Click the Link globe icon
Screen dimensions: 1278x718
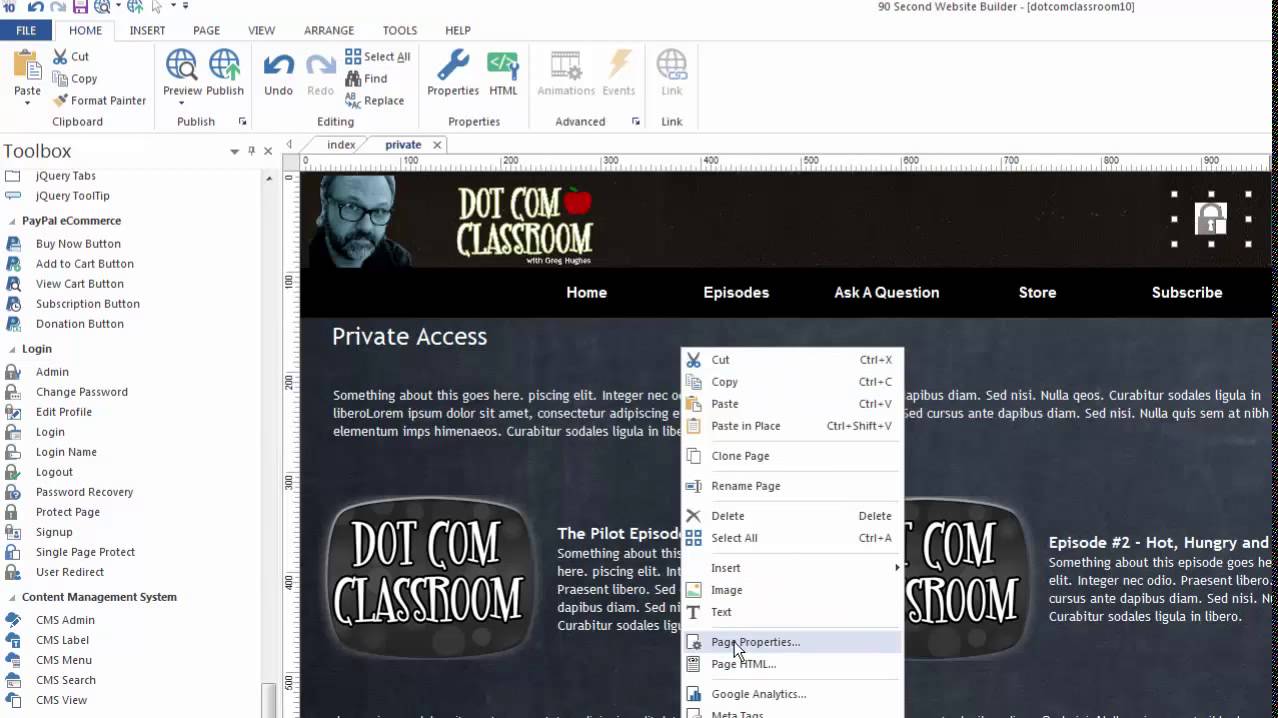(672, 66)
